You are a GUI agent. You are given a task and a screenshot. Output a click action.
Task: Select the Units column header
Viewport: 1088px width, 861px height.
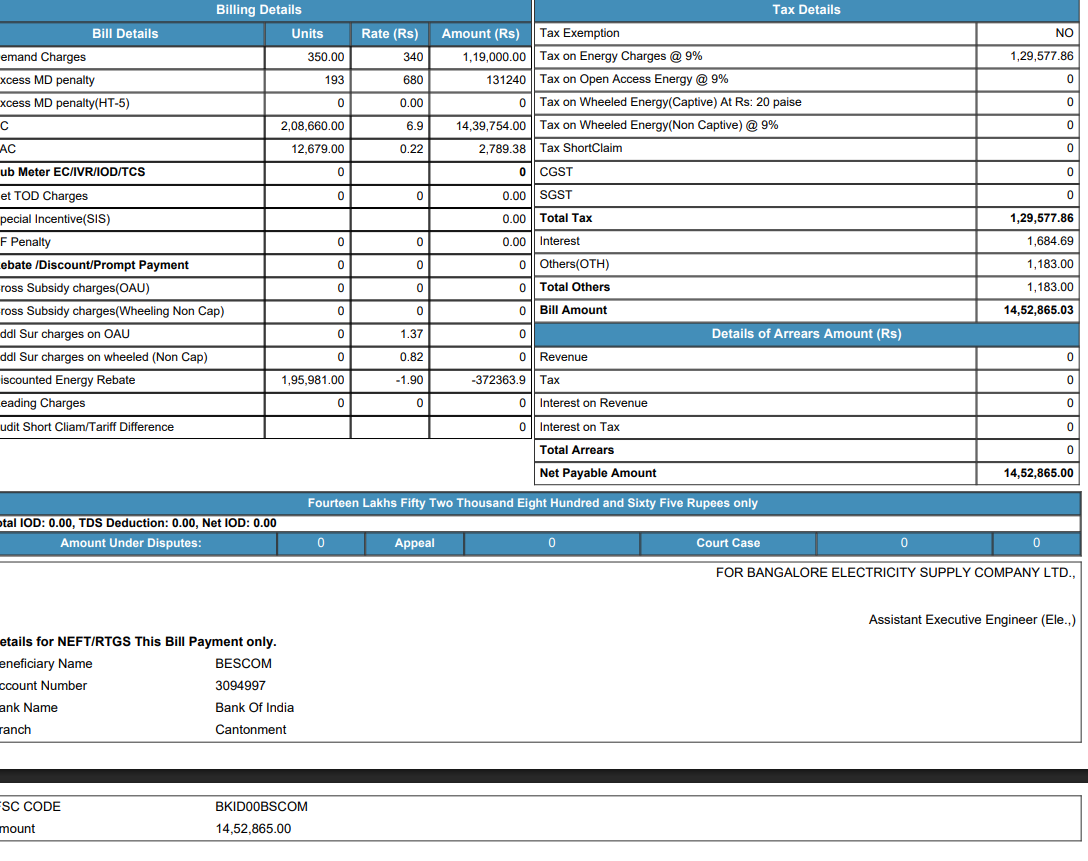click(x=307, y=33)
